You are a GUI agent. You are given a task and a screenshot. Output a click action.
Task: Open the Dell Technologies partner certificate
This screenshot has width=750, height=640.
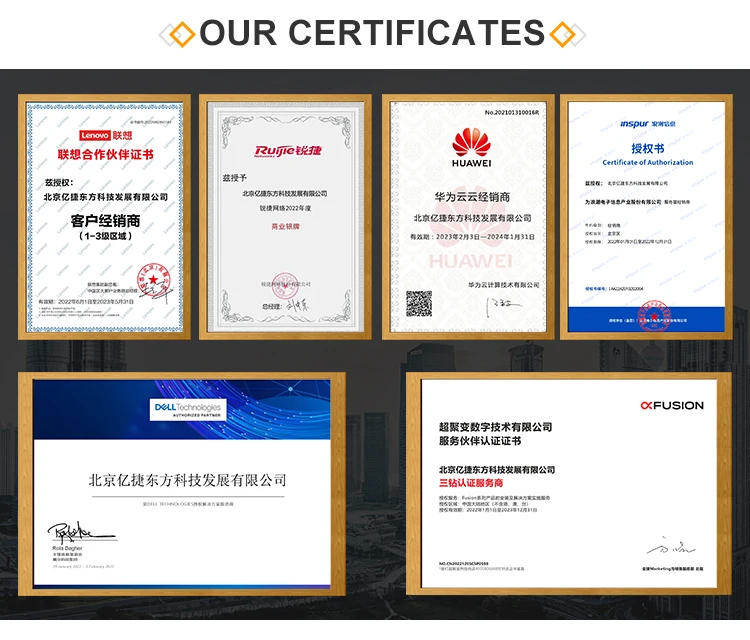(x=182, y=484)
